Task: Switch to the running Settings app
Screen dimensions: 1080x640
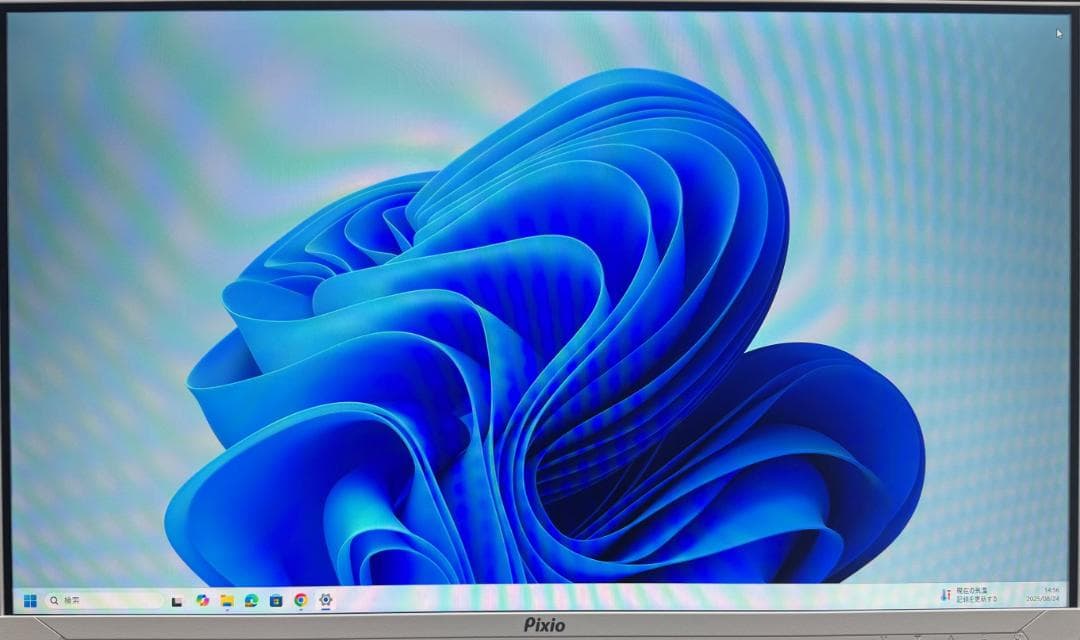Action: pos(325,600)
